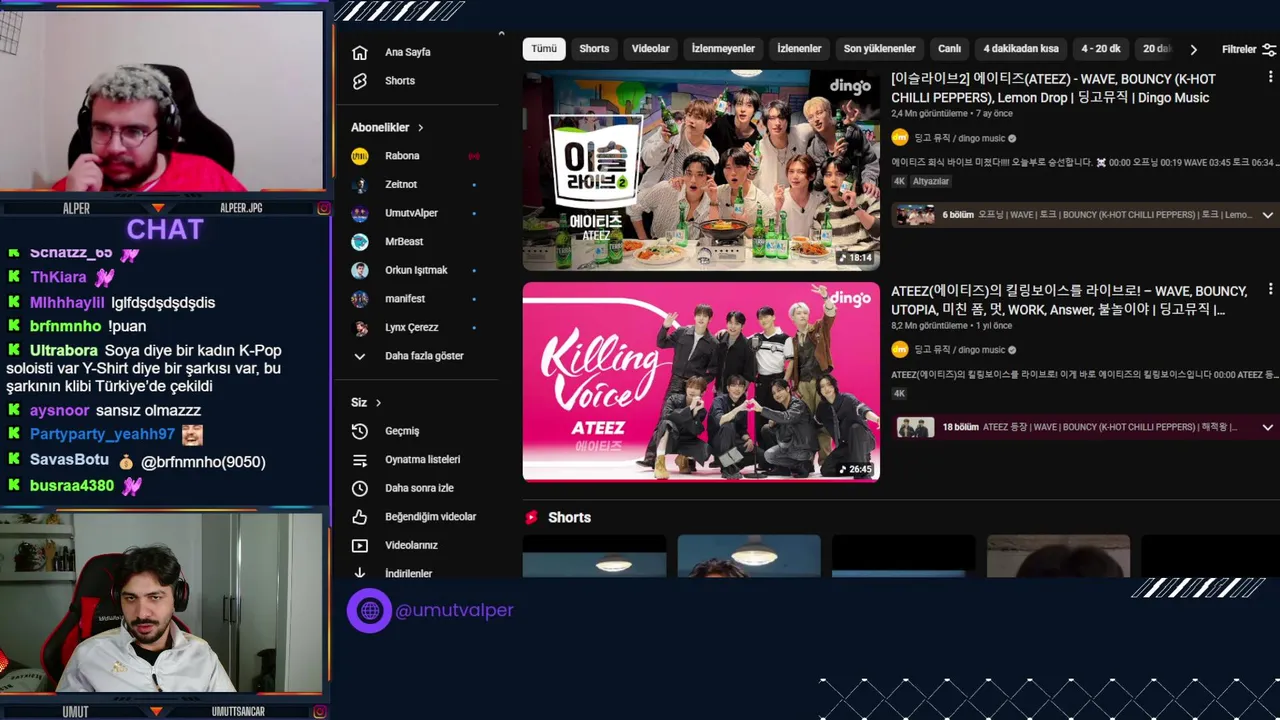The image size is (1280, 720).
Task: Open Daha sonra izle clock icon
Action: click(x=360, y=488)
